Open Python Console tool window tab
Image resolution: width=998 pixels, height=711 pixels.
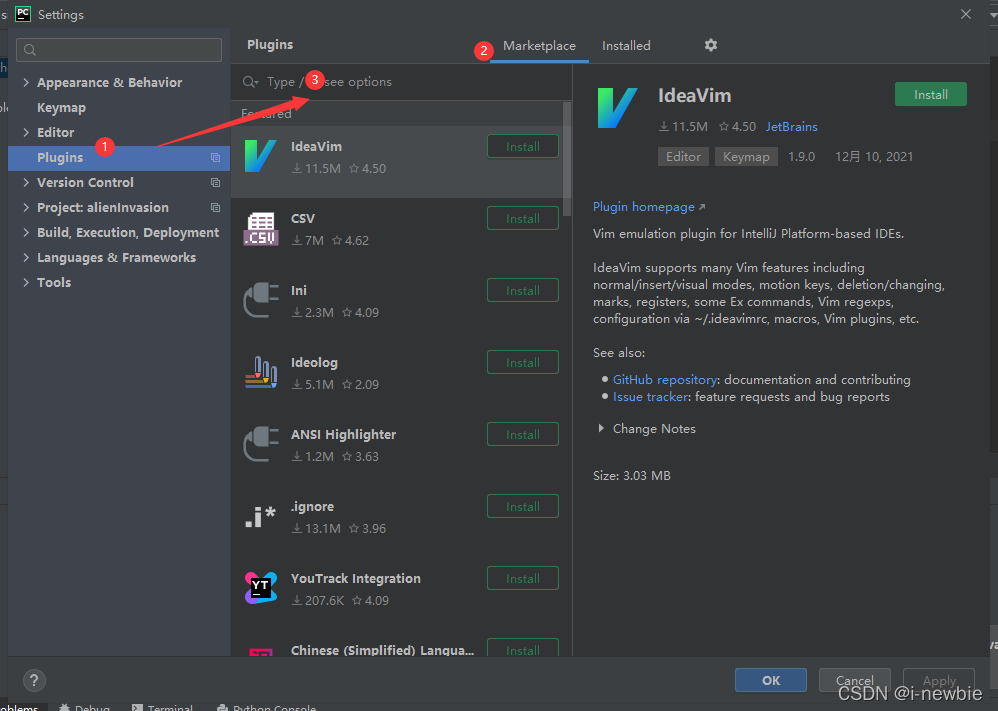(x=267, y=708)
